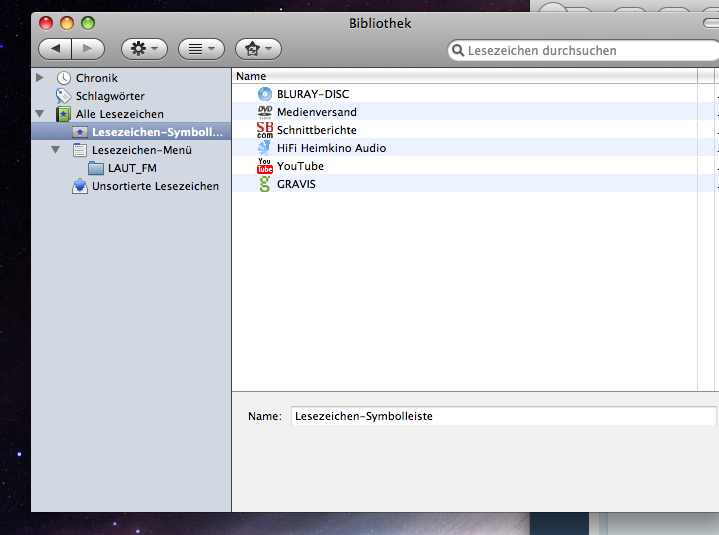Open the LAUT_FM folder entry
This screenshot has height=535, width=719.
click(x=132, y=168)
